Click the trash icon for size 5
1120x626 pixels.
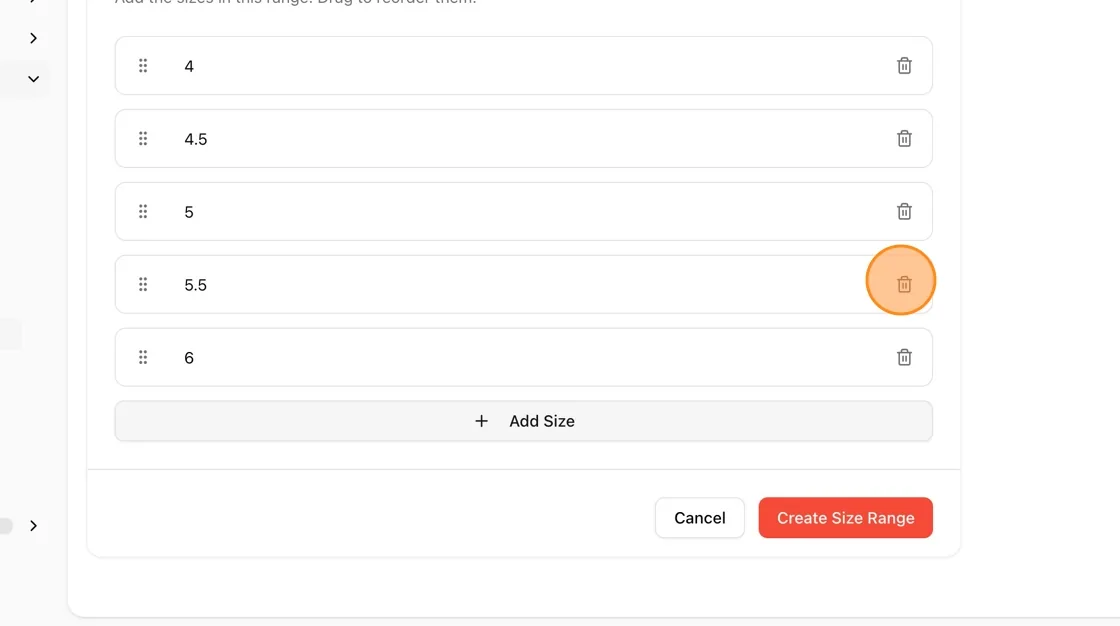[x=904, y=212]
